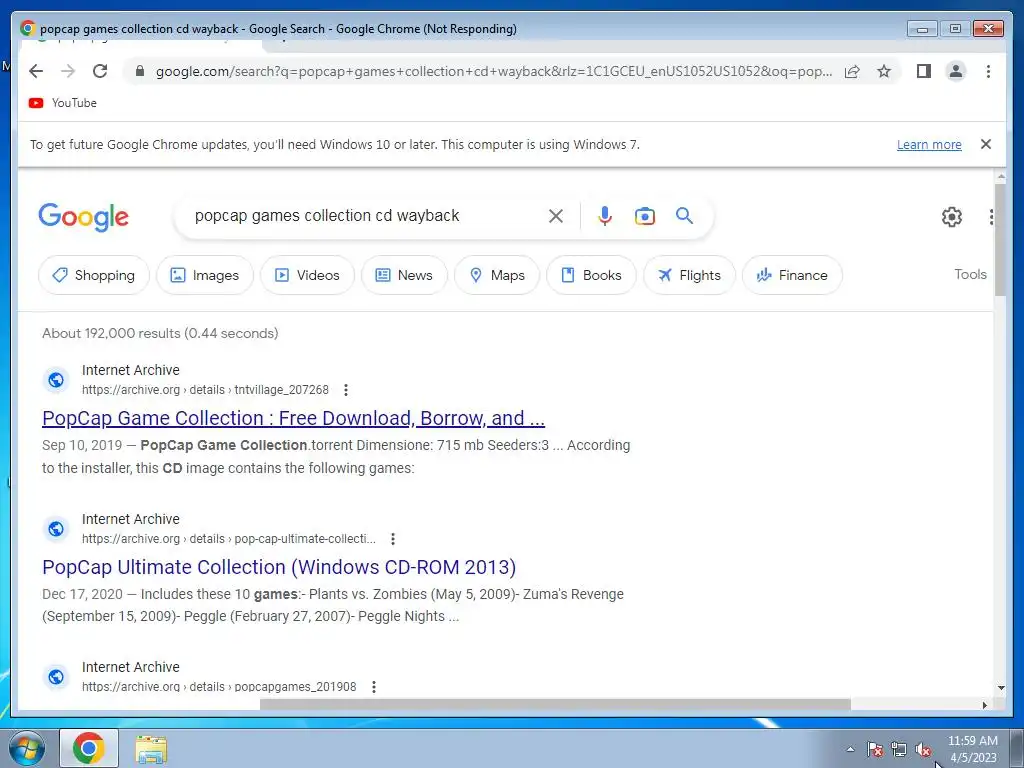
Task: Click the Chrome icon in the window title bar
Action: pyautogui.click(x=27, y=28)
